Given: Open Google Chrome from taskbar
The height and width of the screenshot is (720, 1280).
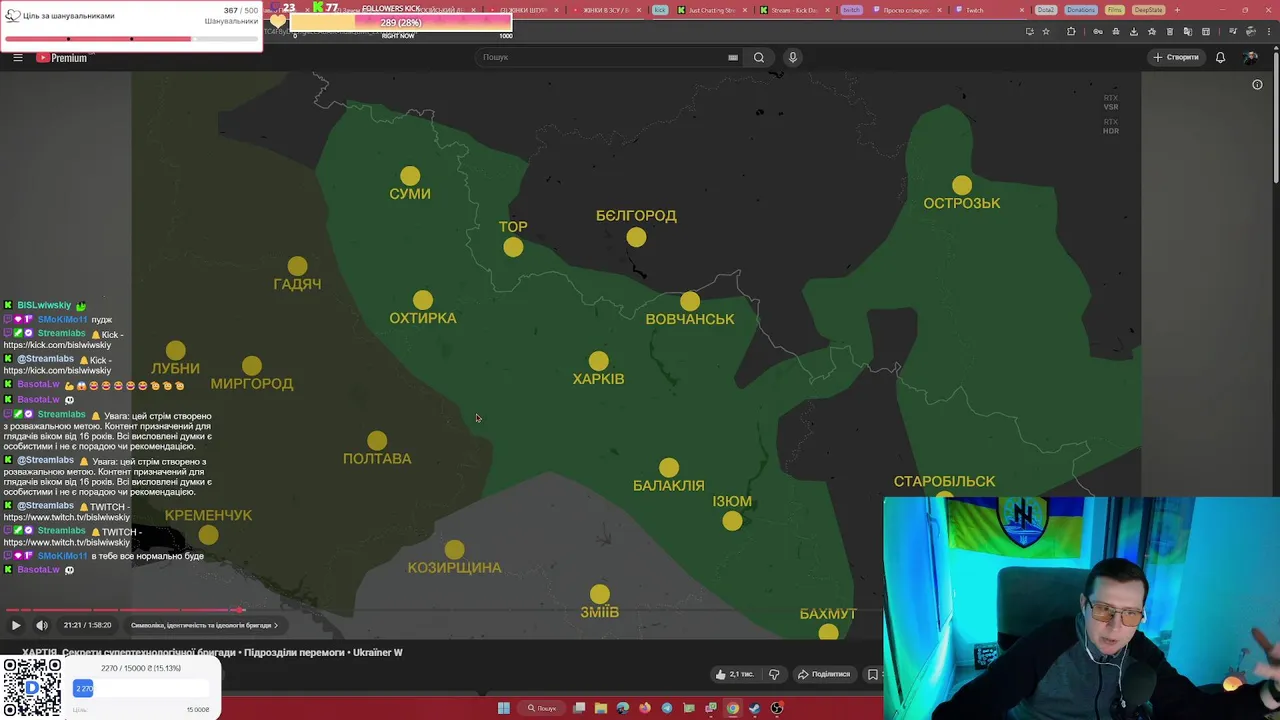Looking at the screenshot, I should pyautogui.click(x=733, y=708).
